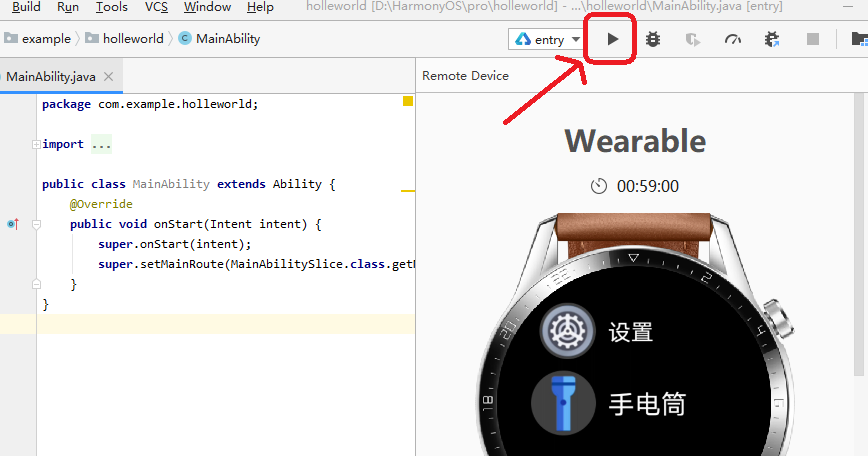Image resolution: width=868 pixels, height=456 pixels.
Task: Run the entry module with play button
Action: [612, 39]
